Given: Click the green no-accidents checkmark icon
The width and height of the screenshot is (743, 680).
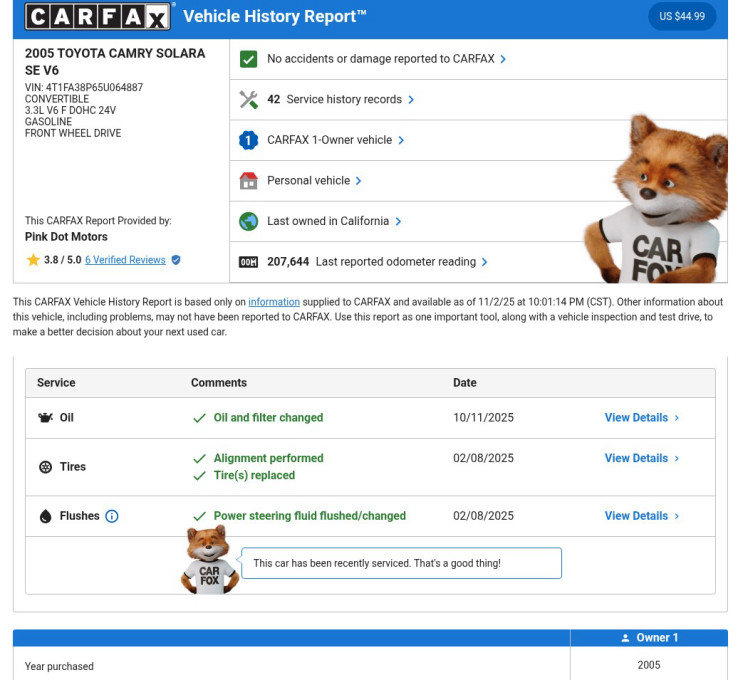Looking at the screenshot, I should [x=249, y=59].
